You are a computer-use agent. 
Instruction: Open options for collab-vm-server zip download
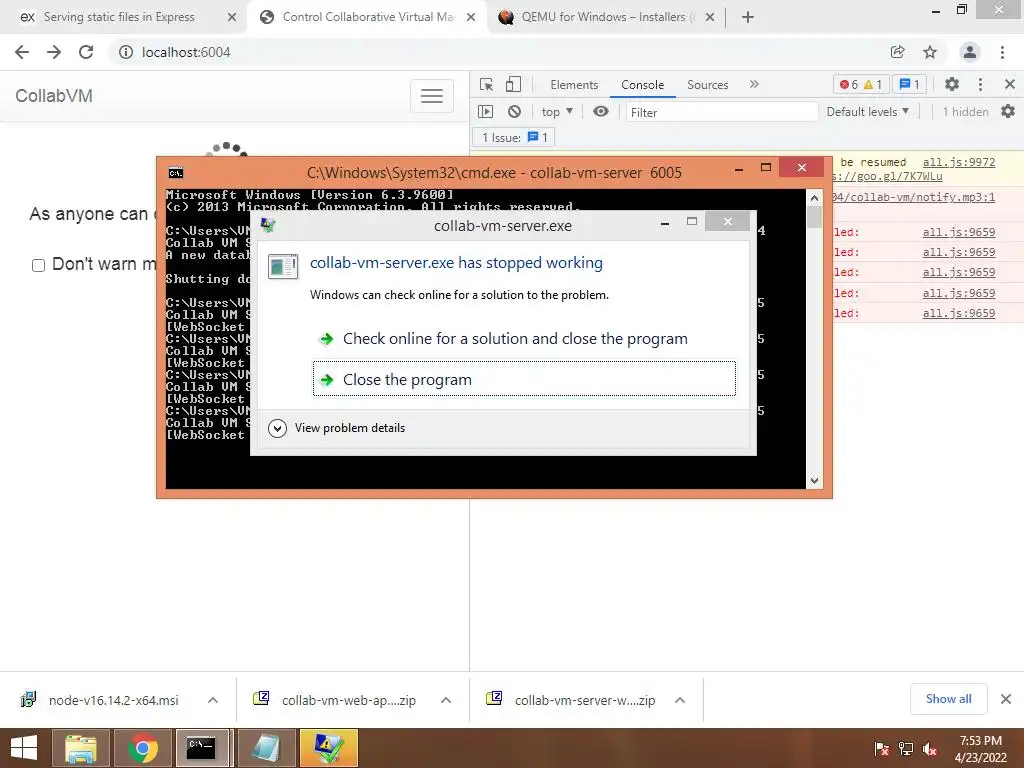[x=680, y=700]
